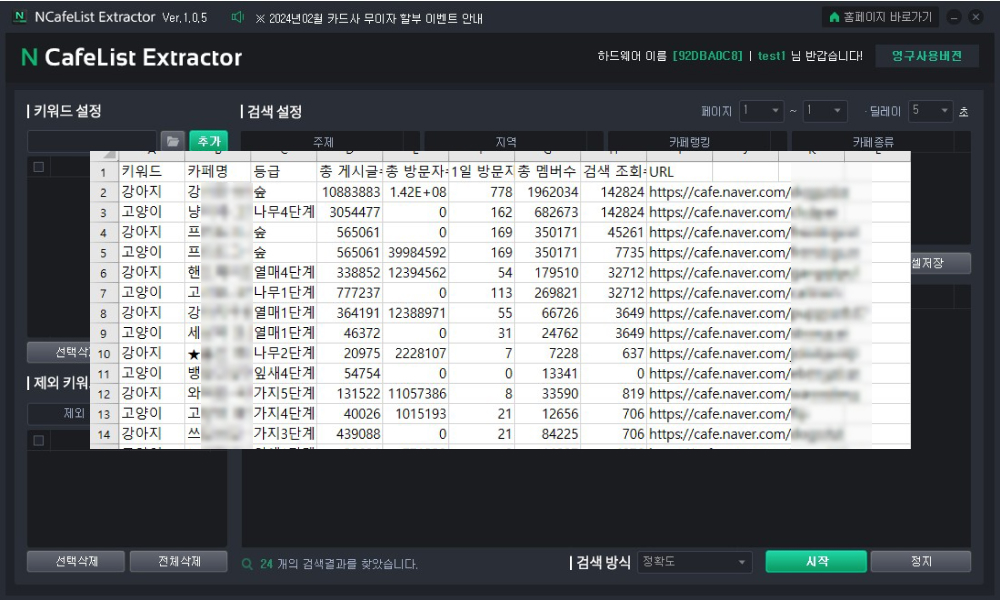Select the 열매4단계 grade cell

click(x=284, y=272)
